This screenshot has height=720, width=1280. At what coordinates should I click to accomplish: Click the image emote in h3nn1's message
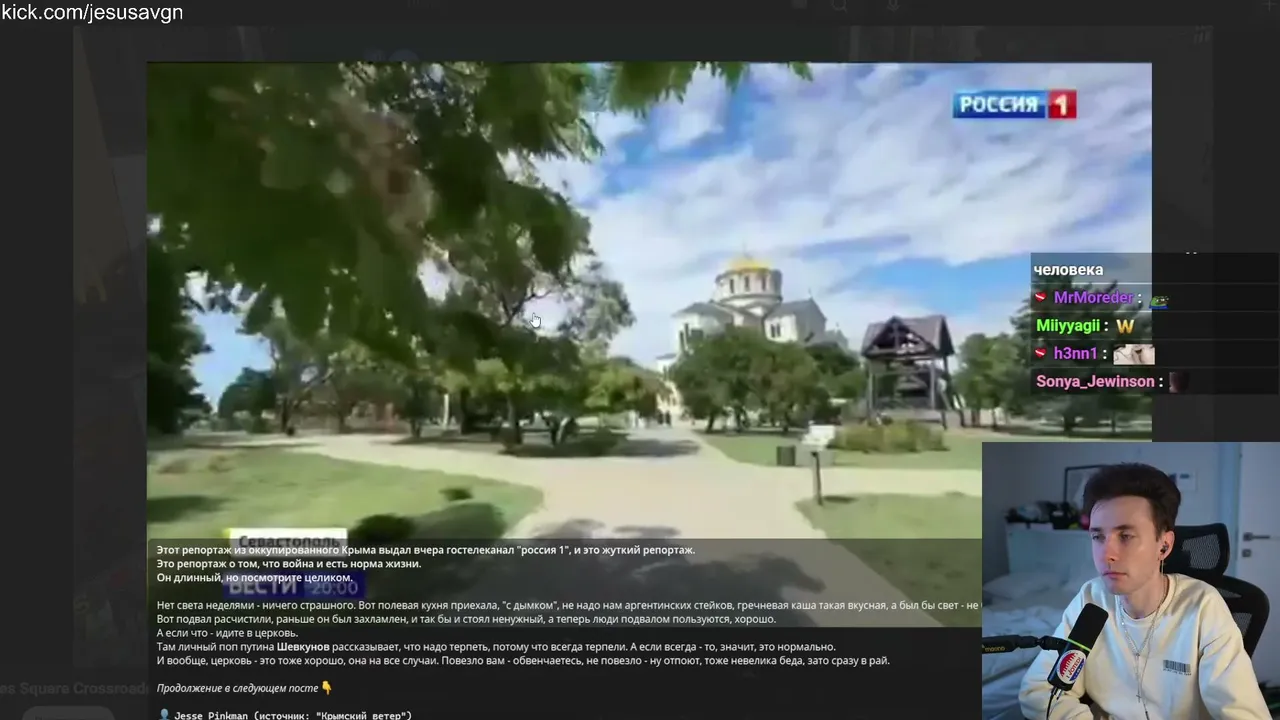pos(1134,354)
